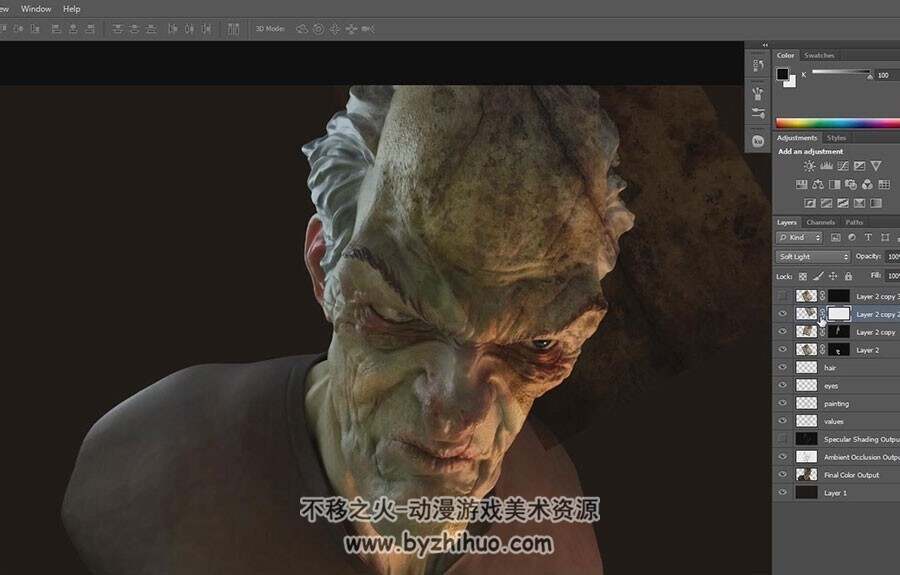Open the Brush Presets panel icon

coord(758,92)
